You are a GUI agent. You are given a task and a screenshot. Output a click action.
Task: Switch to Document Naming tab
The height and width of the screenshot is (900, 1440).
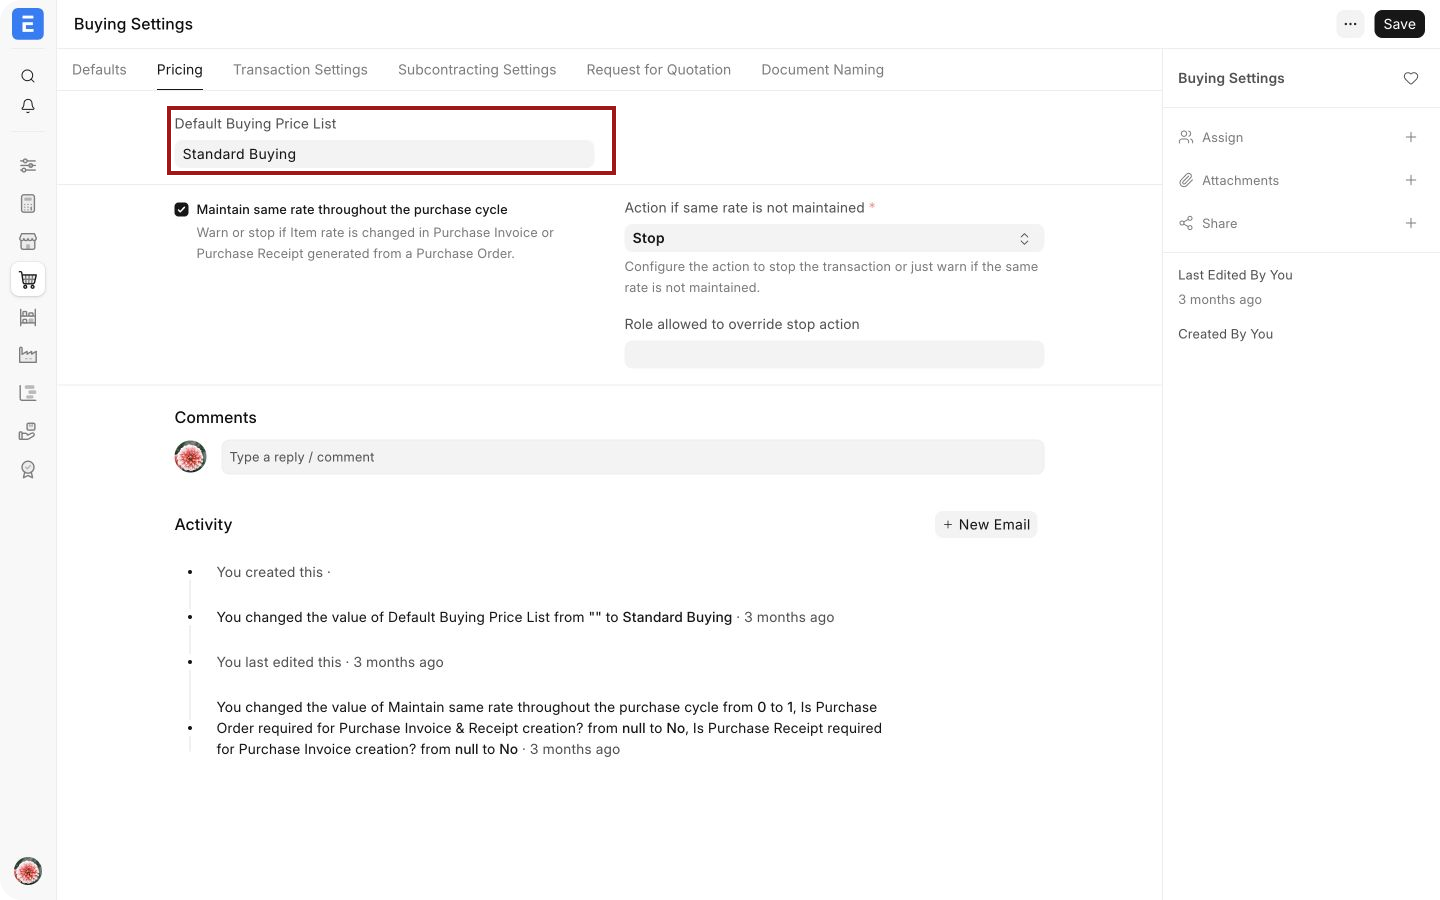point(823,70)
